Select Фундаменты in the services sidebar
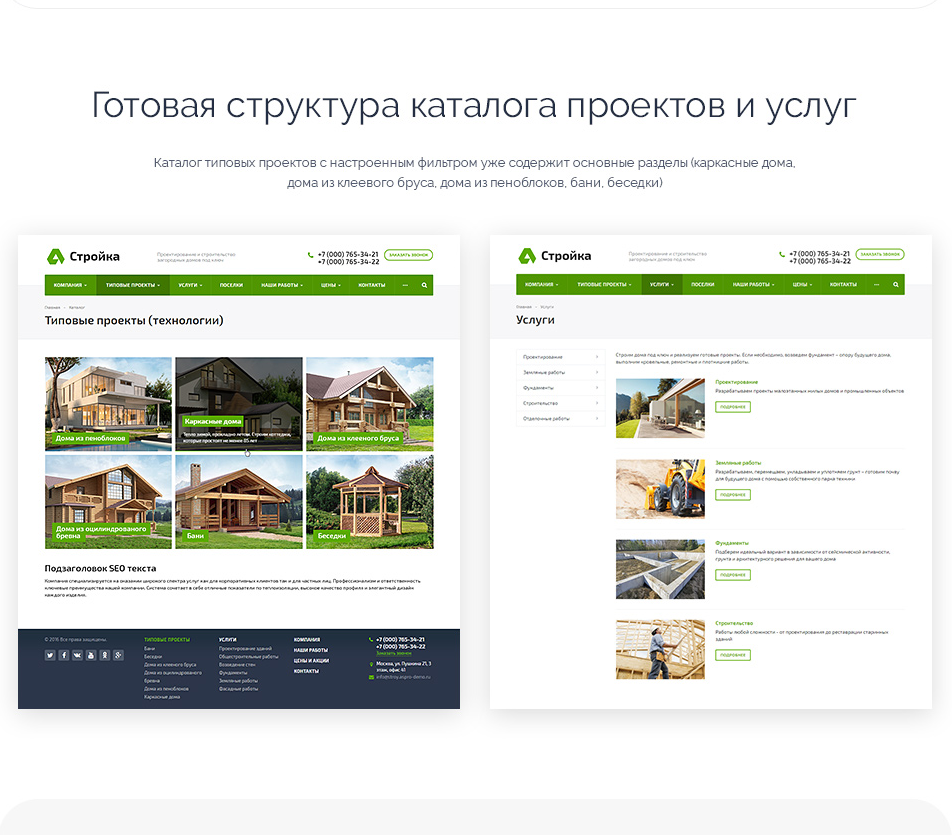Image resolution: width=952 pixels, height=835 pixels. tap(560, 387)
